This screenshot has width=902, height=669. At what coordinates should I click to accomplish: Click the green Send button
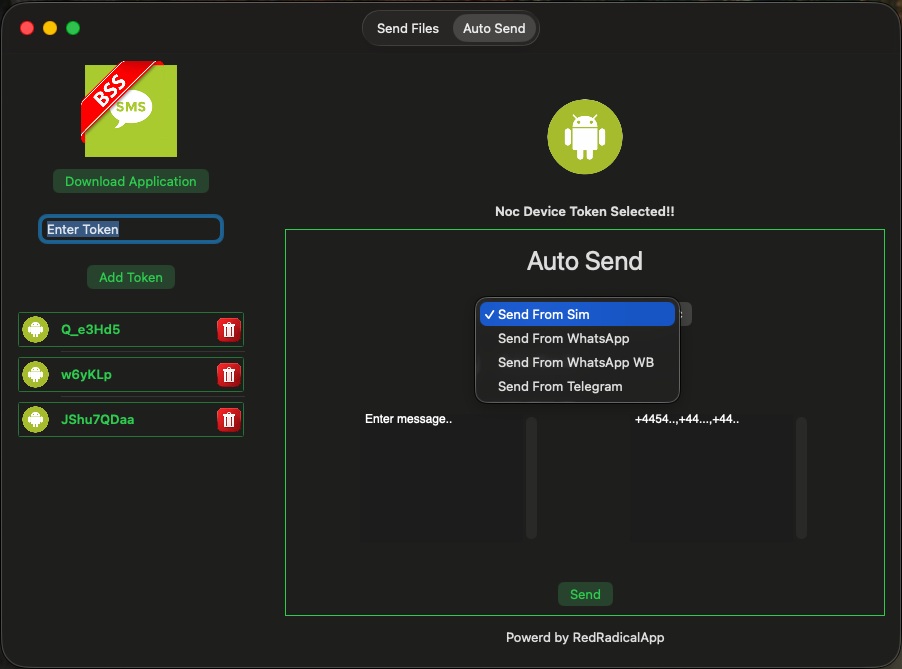coord(585,594)
